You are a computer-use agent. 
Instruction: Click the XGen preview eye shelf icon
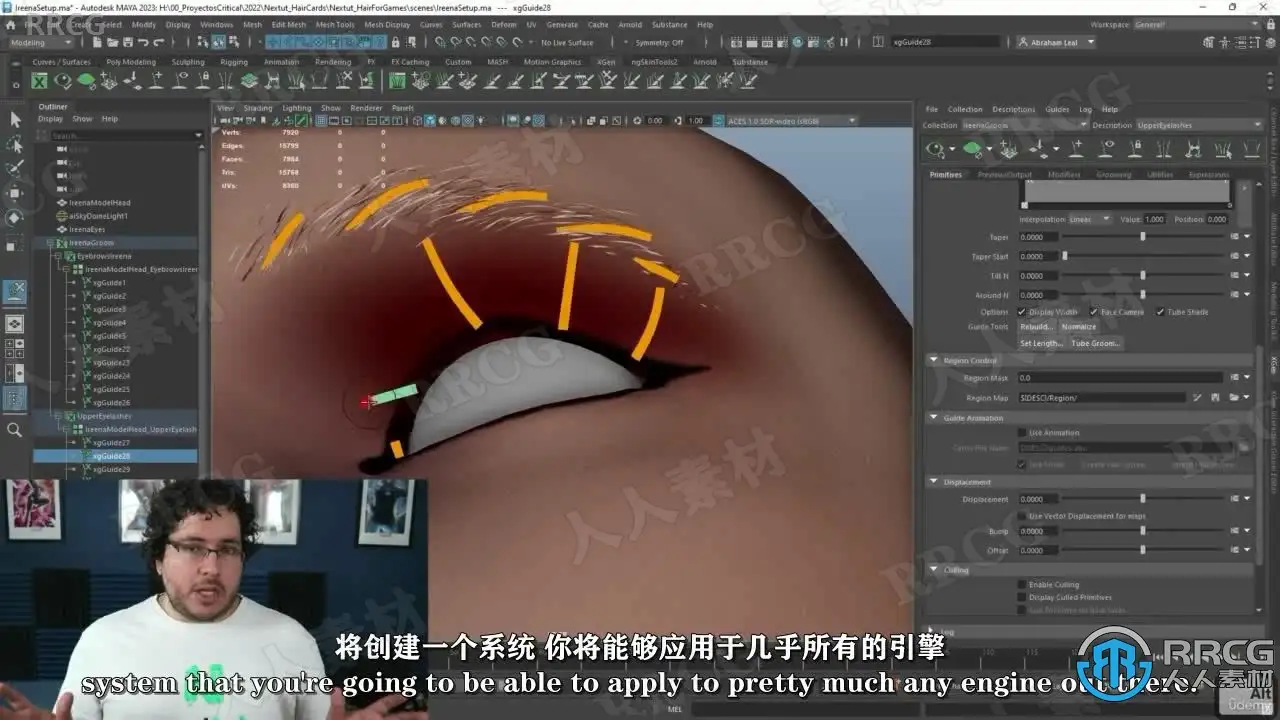coord(63,81)
